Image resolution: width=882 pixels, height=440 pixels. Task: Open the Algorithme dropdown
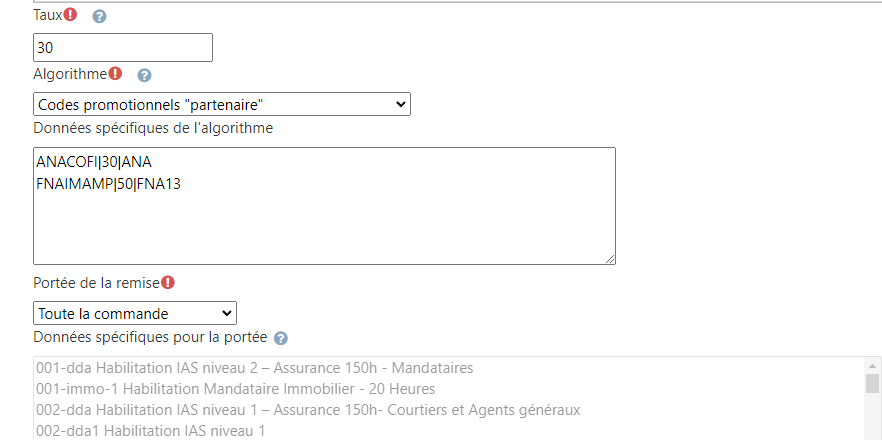tap(222, 104)
